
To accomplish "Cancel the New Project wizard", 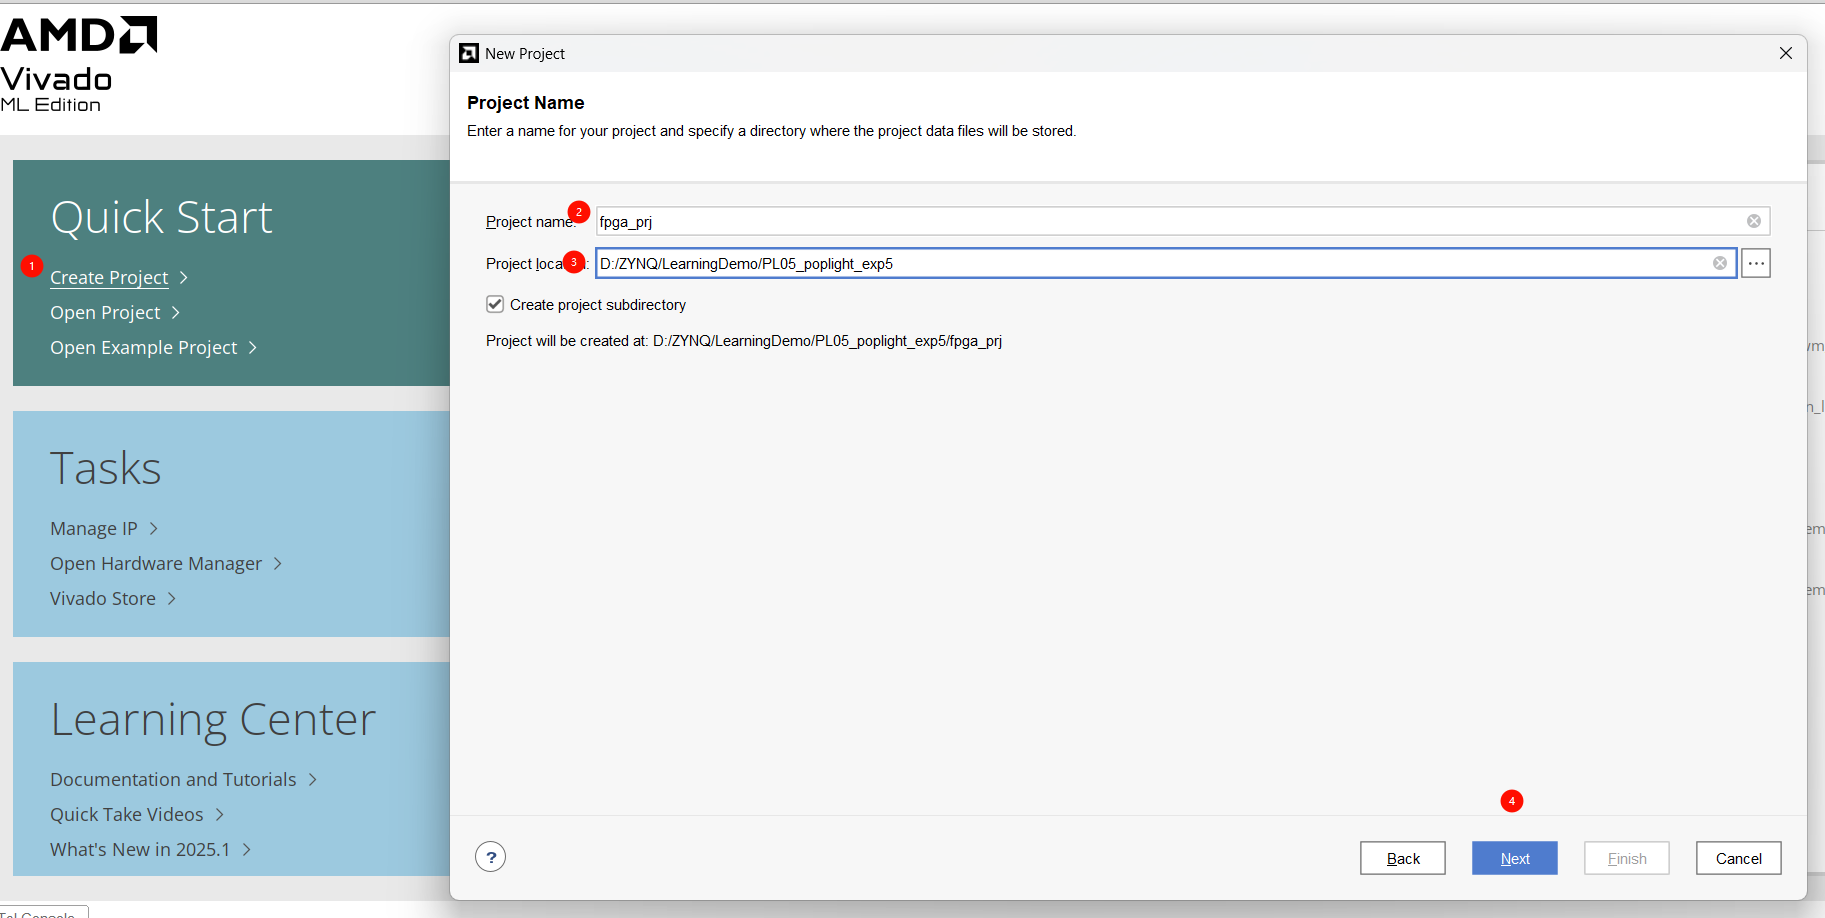I will (x=1738, y=858).
